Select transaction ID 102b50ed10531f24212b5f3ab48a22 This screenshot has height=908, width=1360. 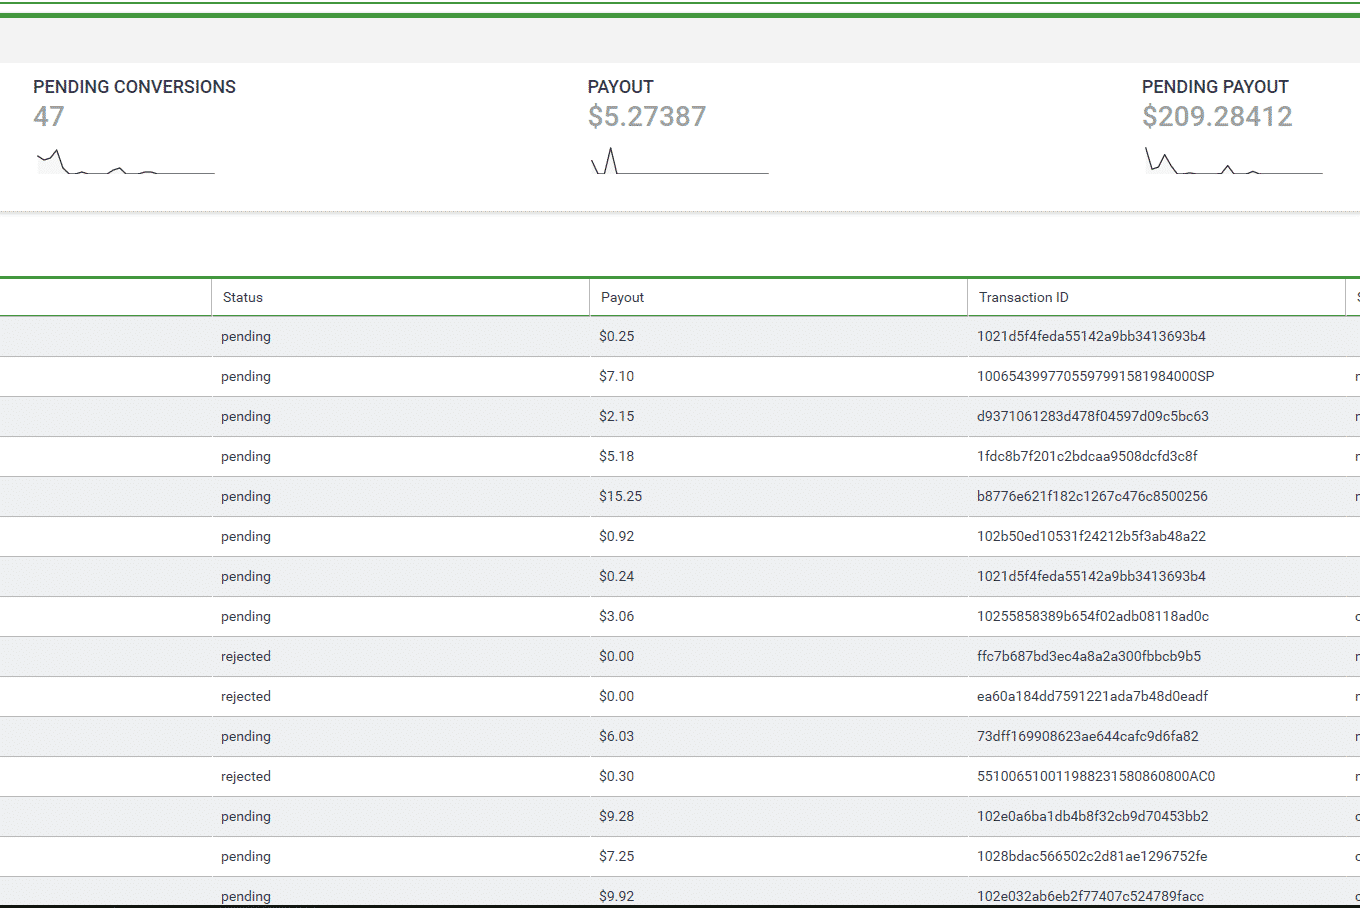[x=1092, y=536]
